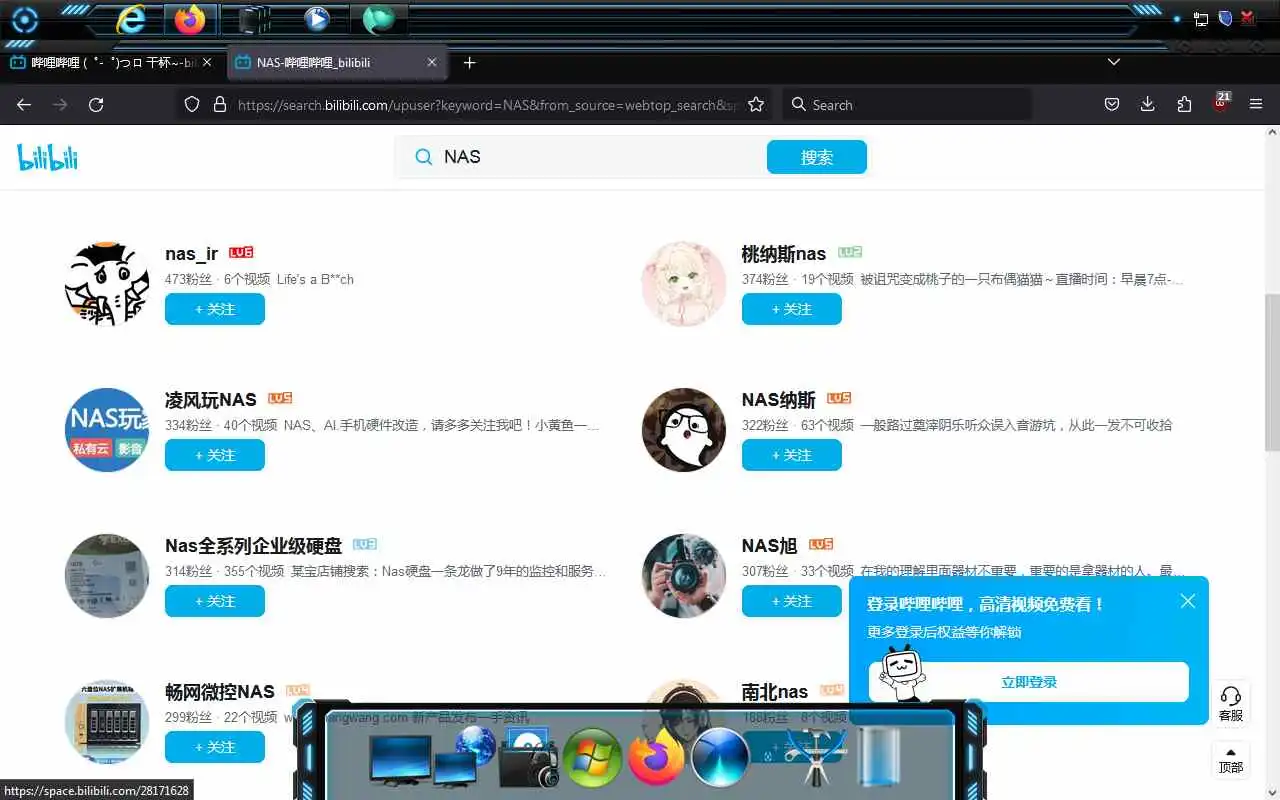This screenshot has height=800, width=1280.
Task: Focus the bilibili NAS search input
Action: (x=598, y=157)
